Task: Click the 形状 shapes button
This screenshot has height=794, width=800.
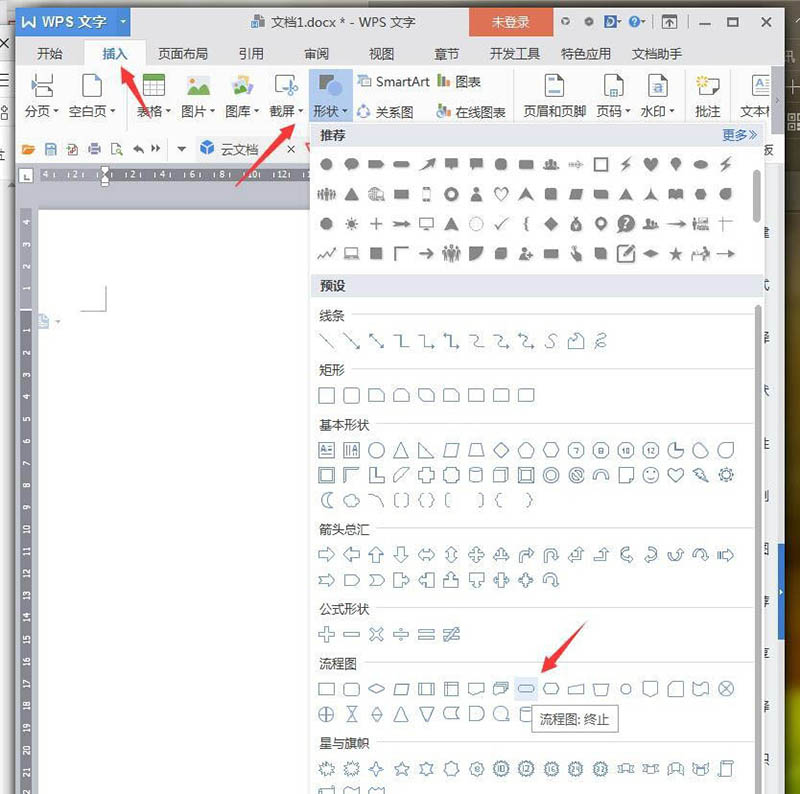Action: (330, 96)
